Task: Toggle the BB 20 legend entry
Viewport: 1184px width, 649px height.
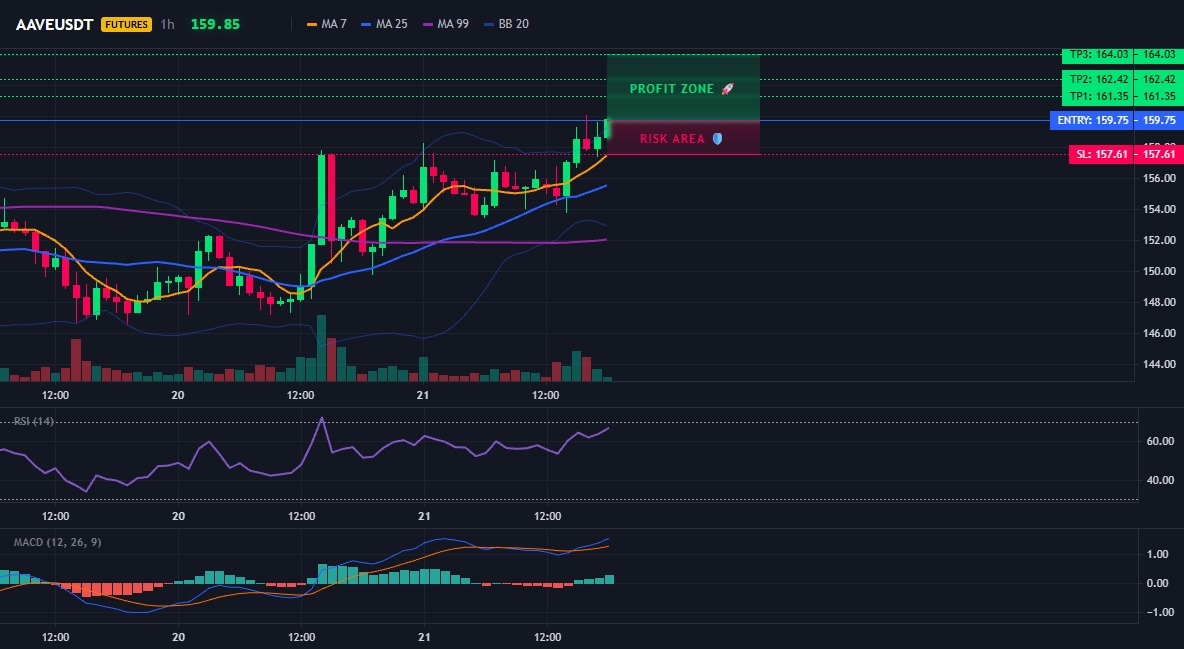Action: (506, 24)
